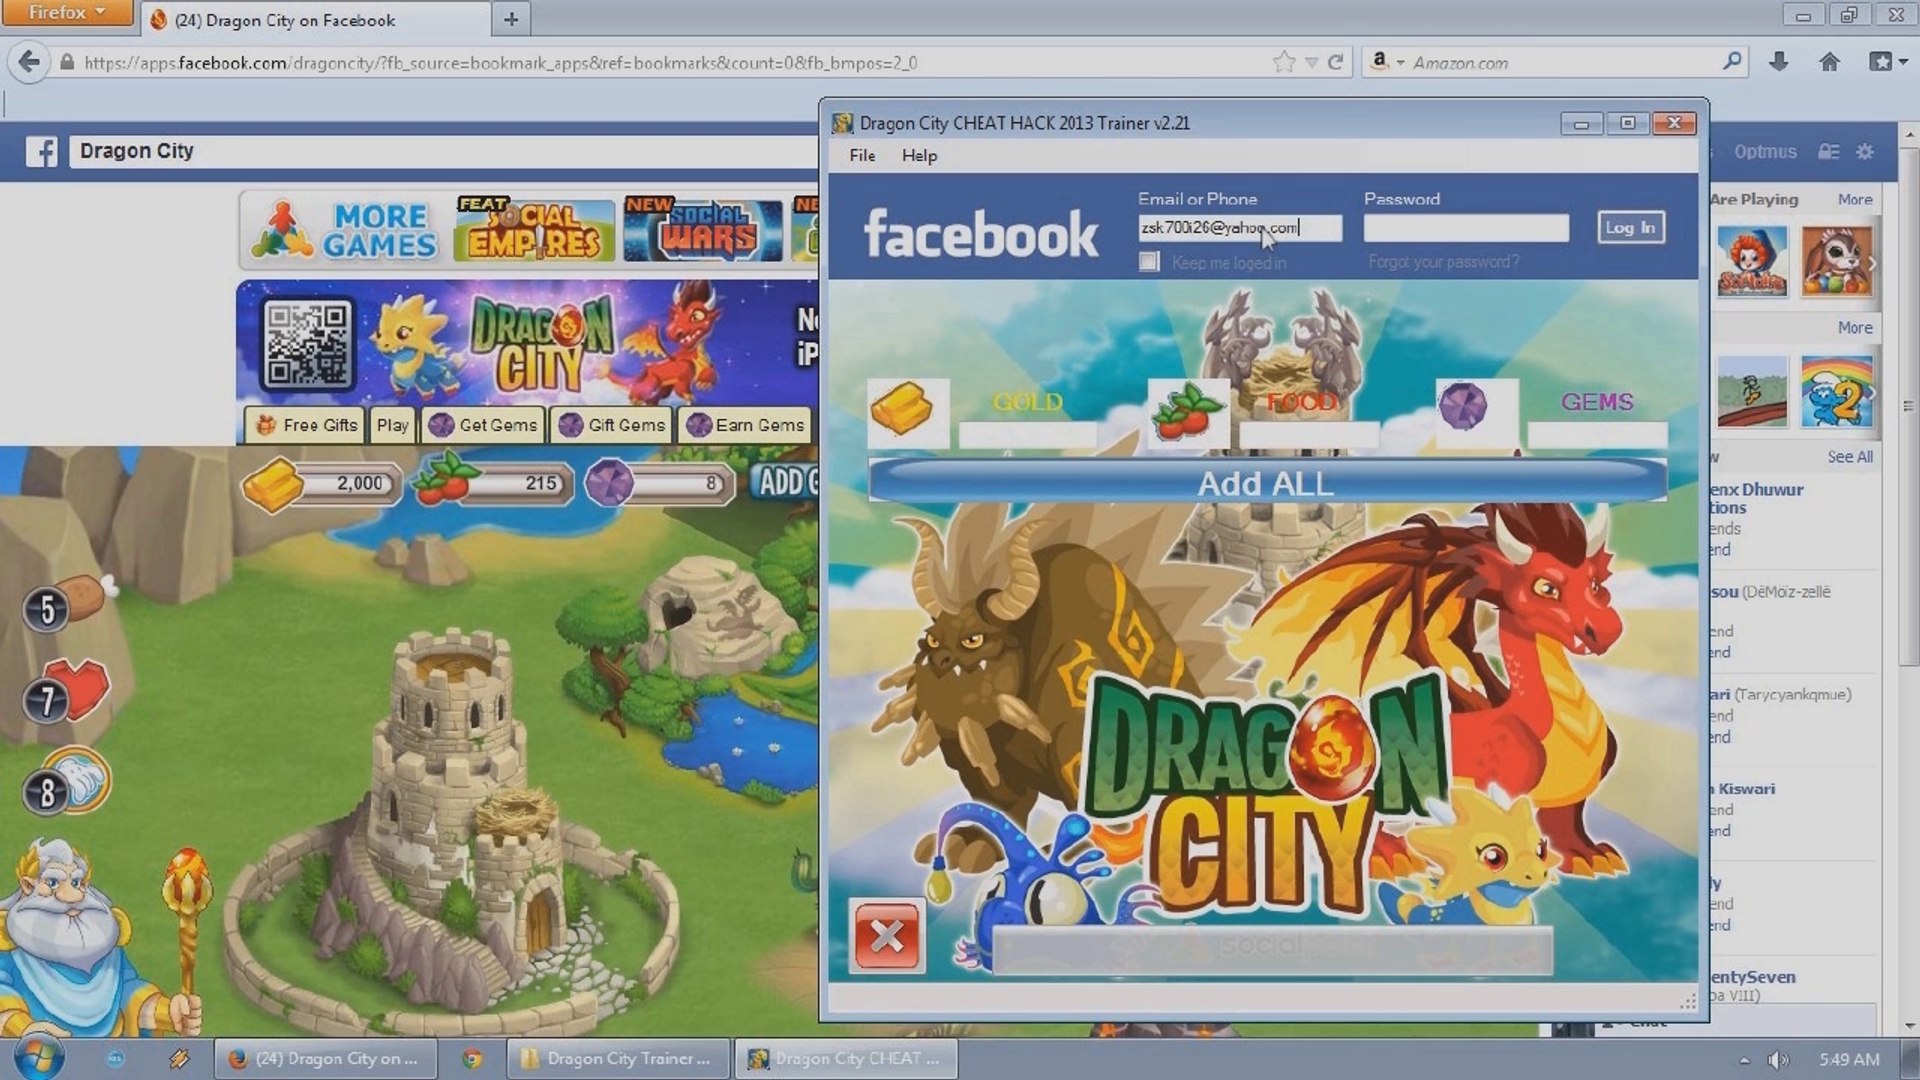1920x1080 pixels.
Task: Click the Dragon City Facebook search box
Action: pos(444,152)
